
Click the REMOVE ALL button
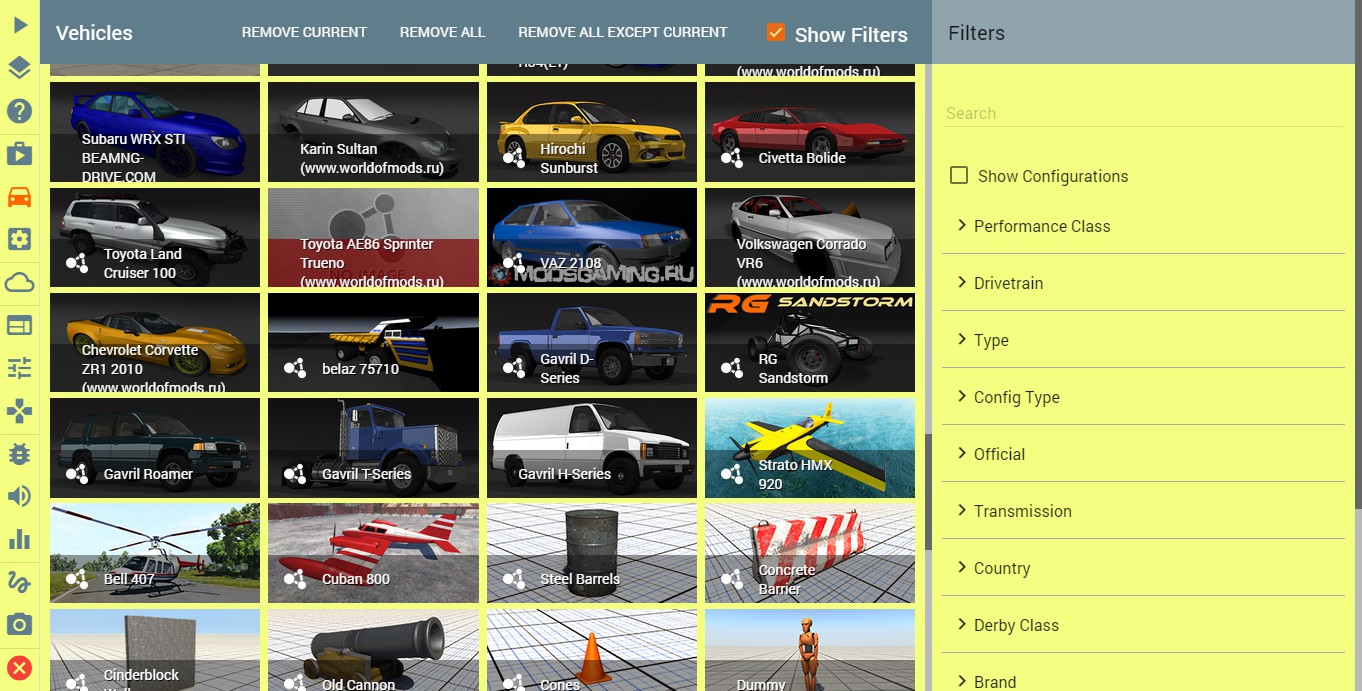click(x=442, y=32)
